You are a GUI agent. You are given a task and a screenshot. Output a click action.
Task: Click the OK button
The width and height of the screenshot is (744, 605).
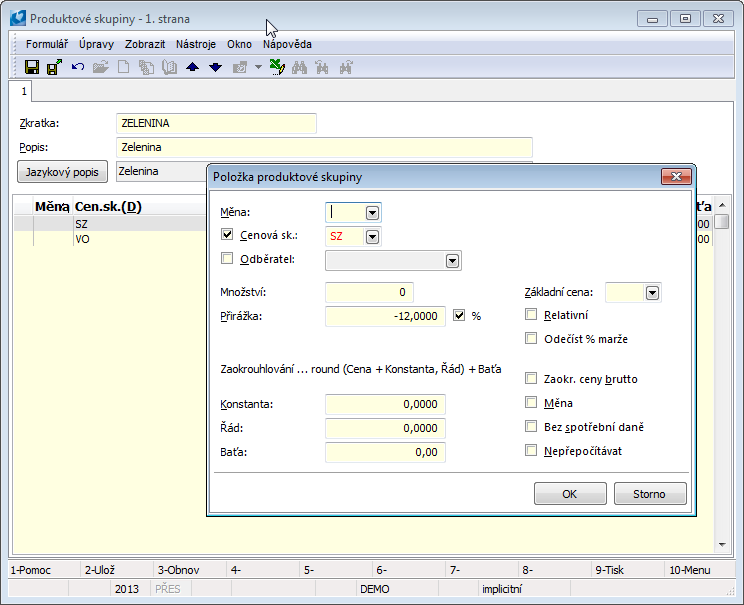coord(570,494)
